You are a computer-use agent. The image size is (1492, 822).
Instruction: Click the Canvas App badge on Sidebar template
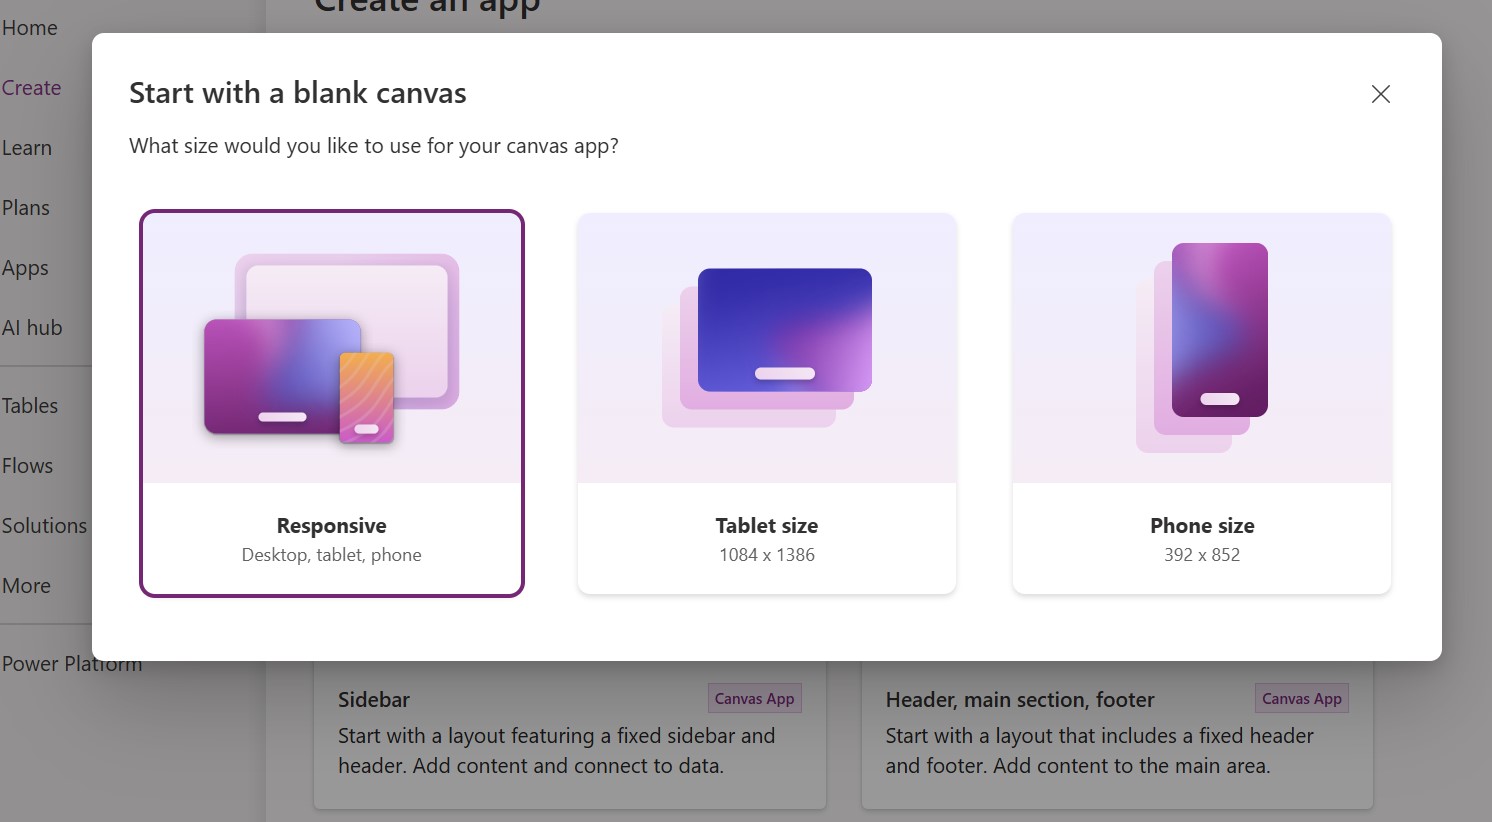point(754,698)
